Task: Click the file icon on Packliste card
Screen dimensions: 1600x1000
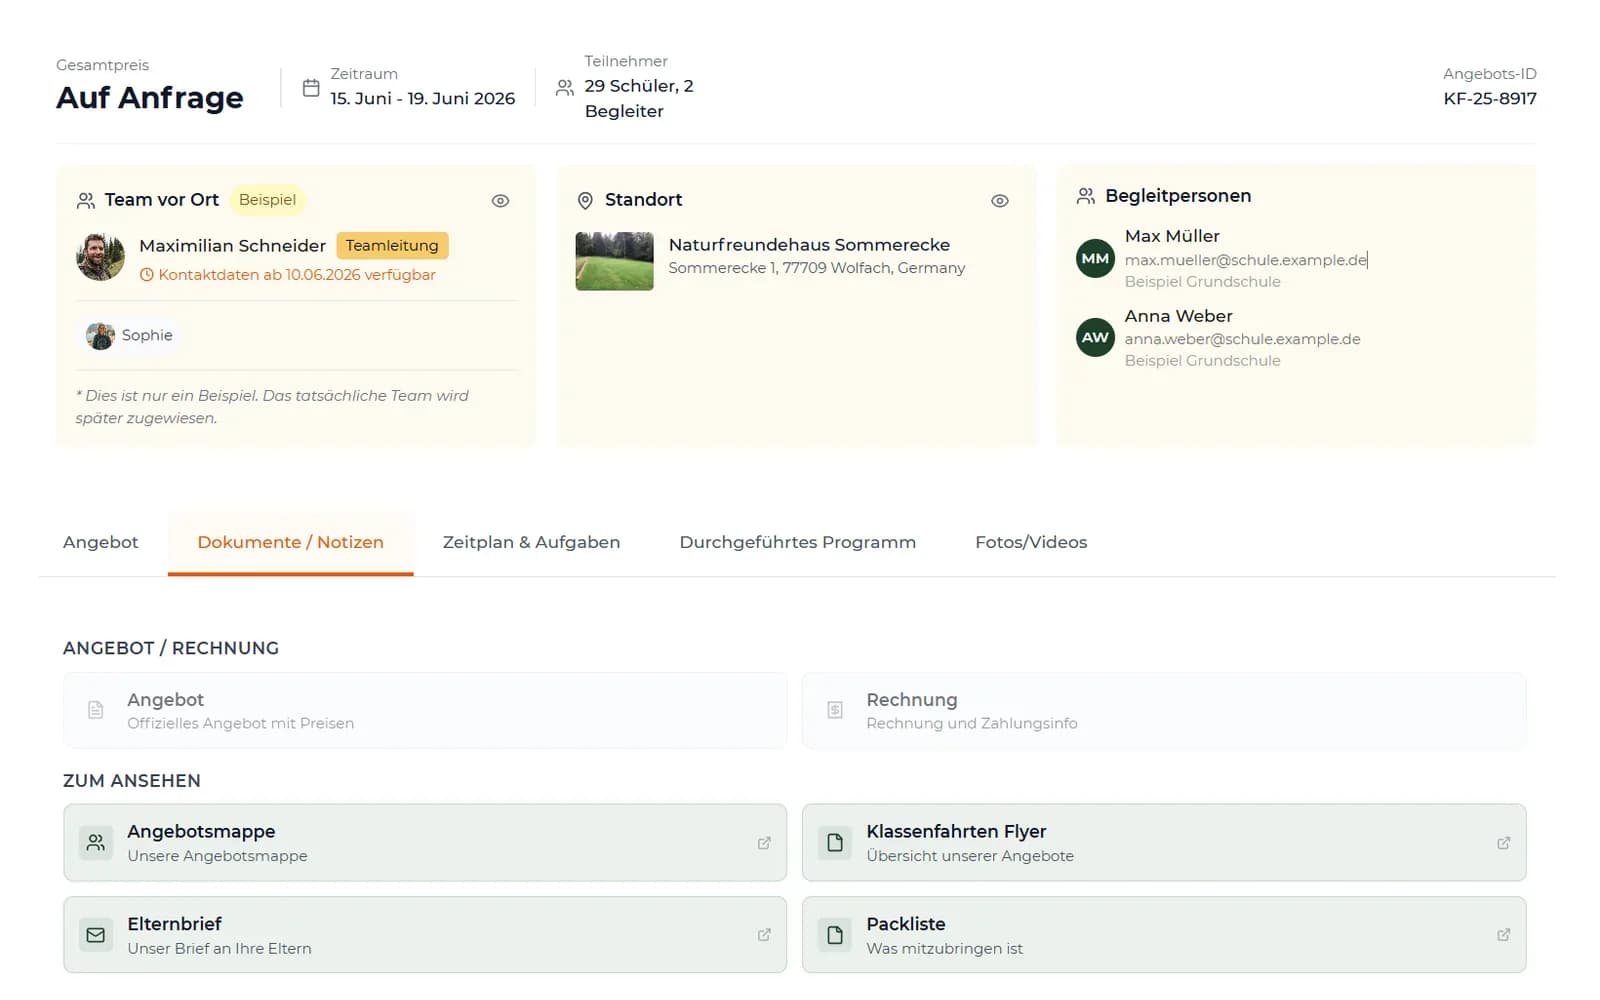Action: tap(835, 935)
